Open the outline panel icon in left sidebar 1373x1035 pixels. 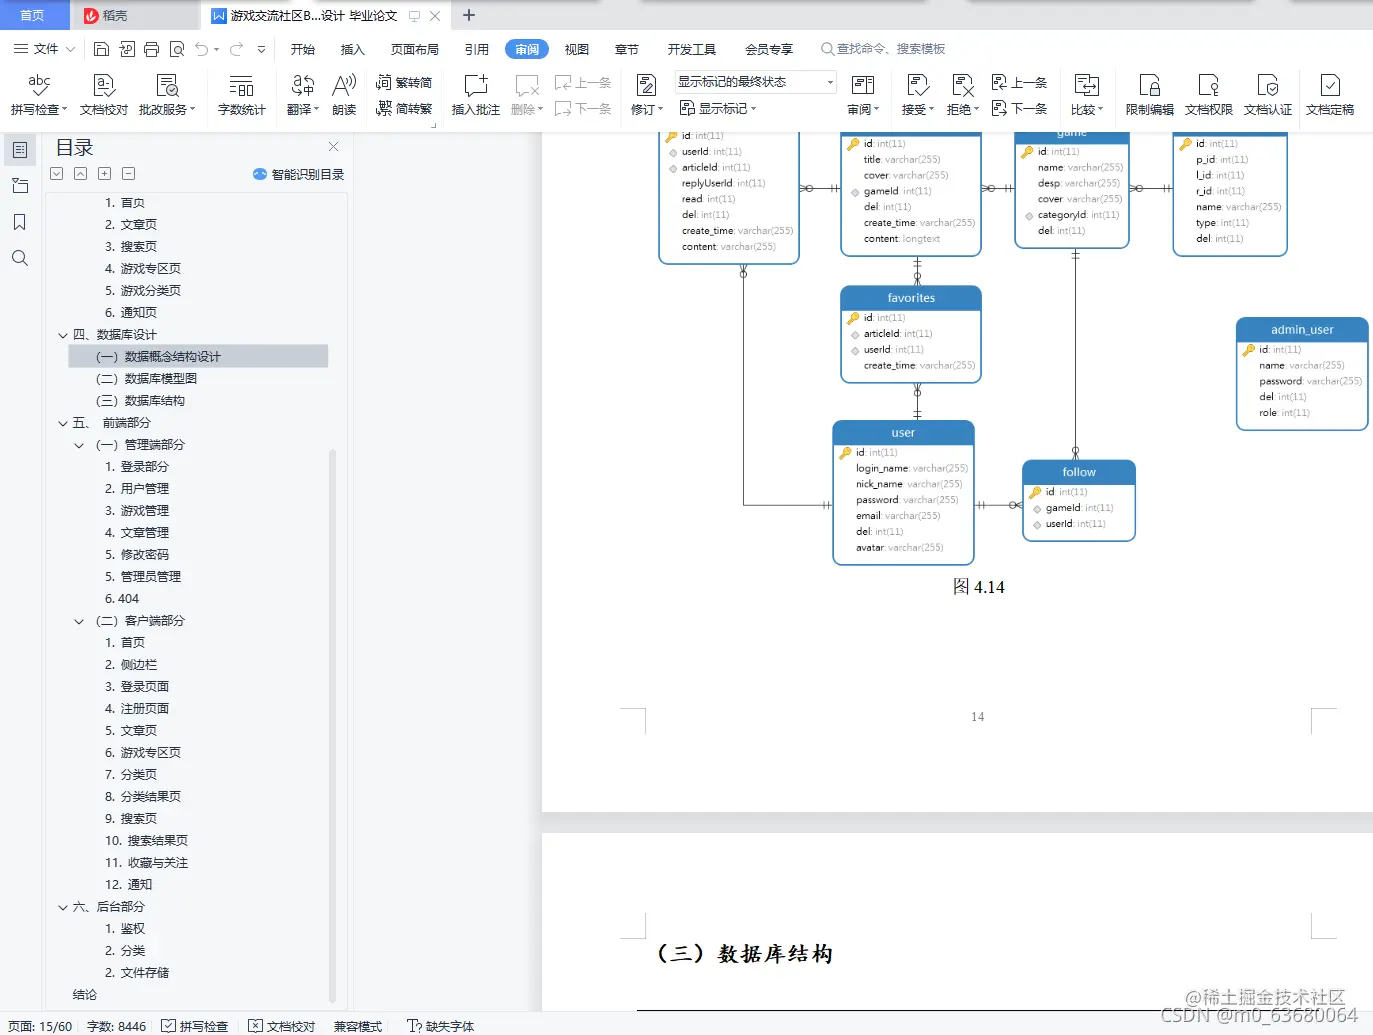[x=19, y=150]
